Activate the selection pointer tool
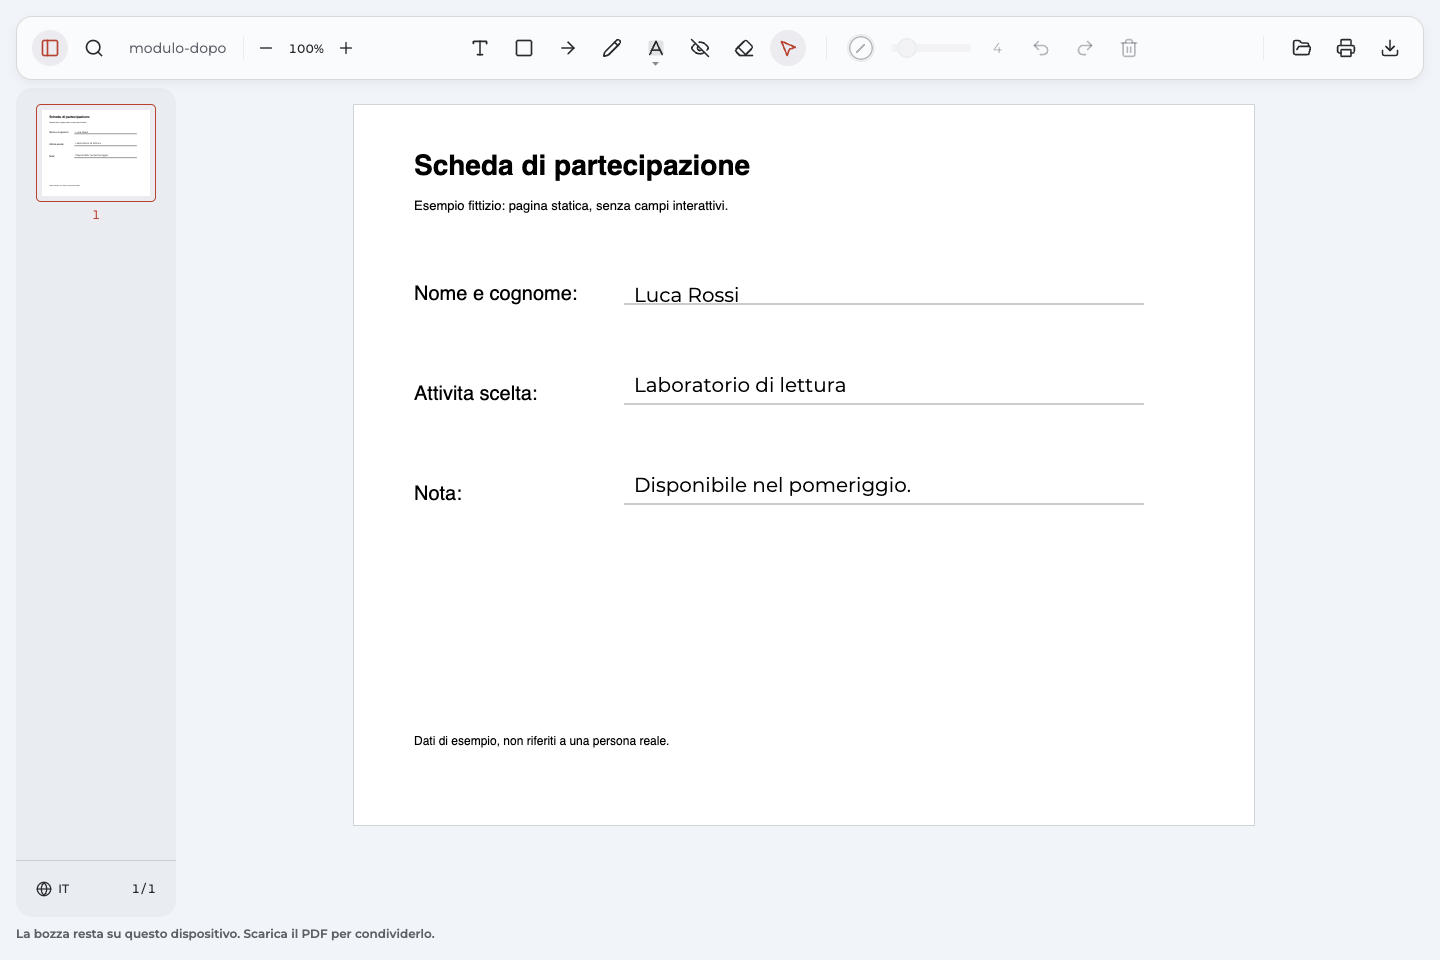1440x960 pixels. (788, 48)
